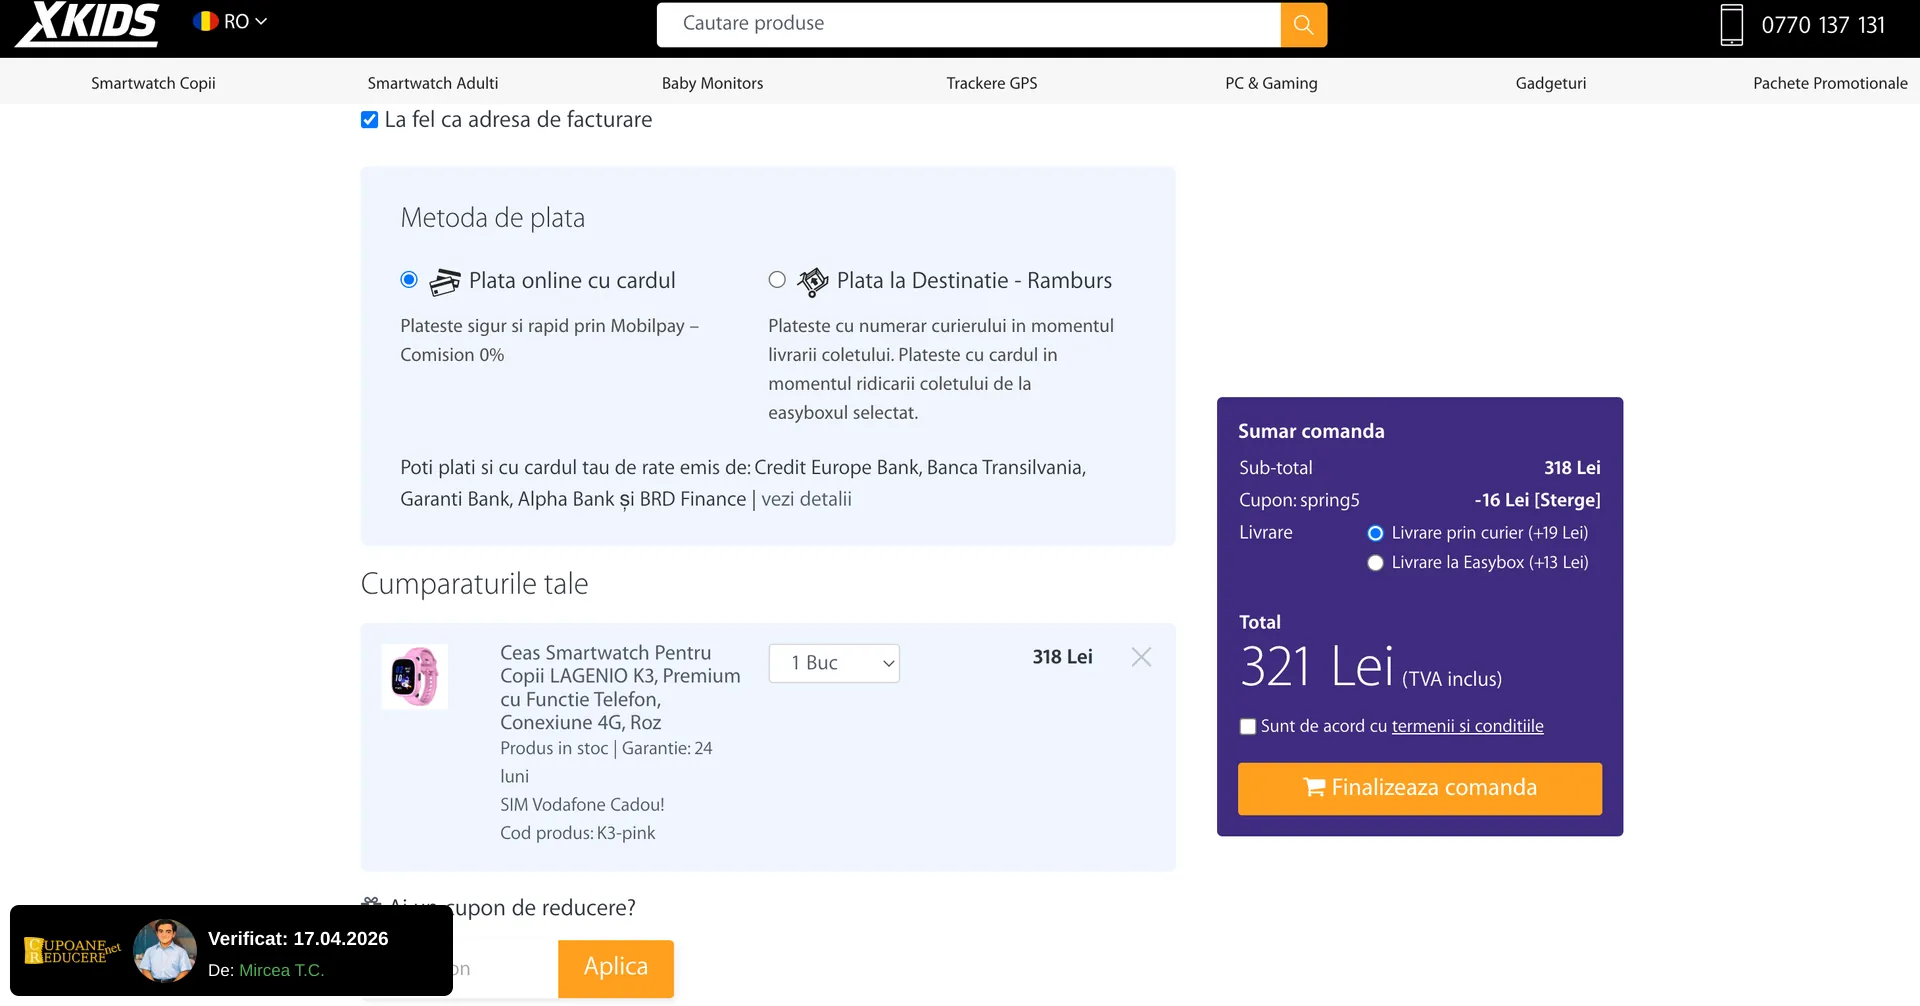Open Smartwatch Copii menu
The image size is (1920, 1006).
point(153,83)
